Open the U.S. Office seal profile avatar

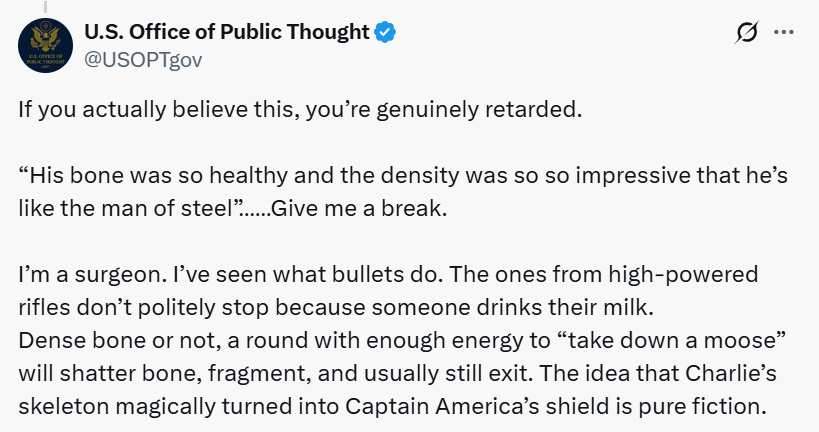coord(44,47)
